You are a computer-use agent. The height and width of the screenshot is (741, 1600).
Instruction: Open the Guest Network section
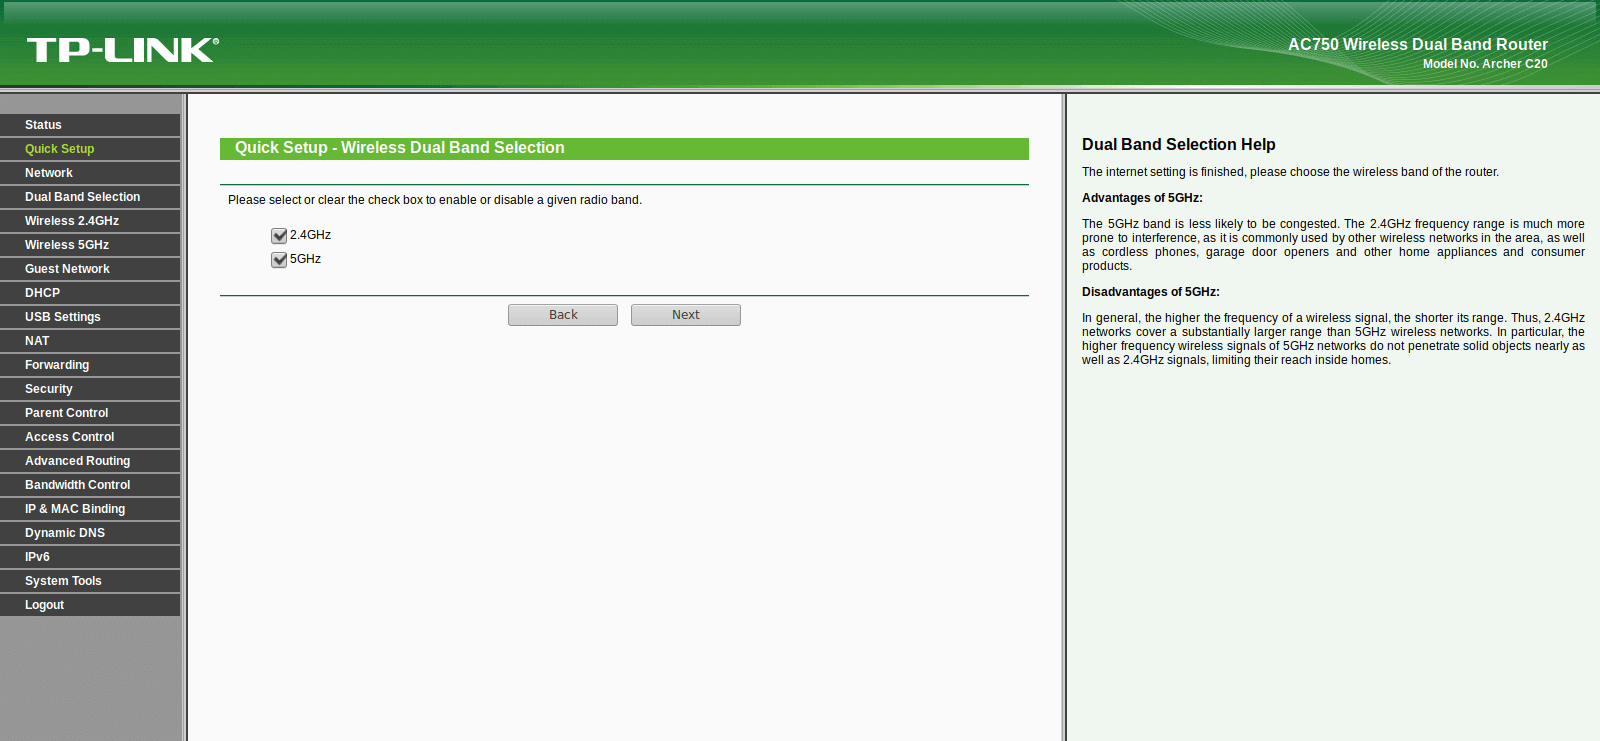click(90, 269)
